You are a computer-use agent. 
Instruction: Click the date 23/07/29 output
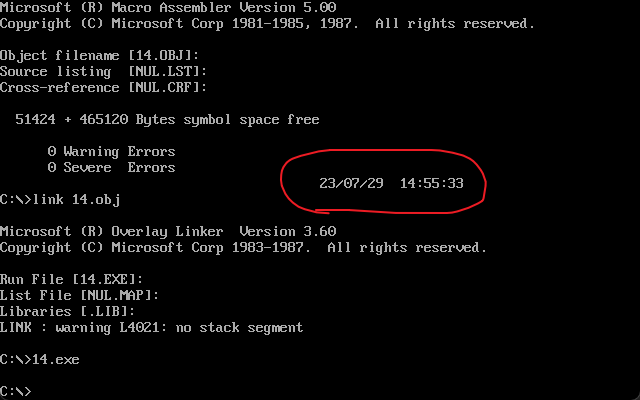(351, 183)
